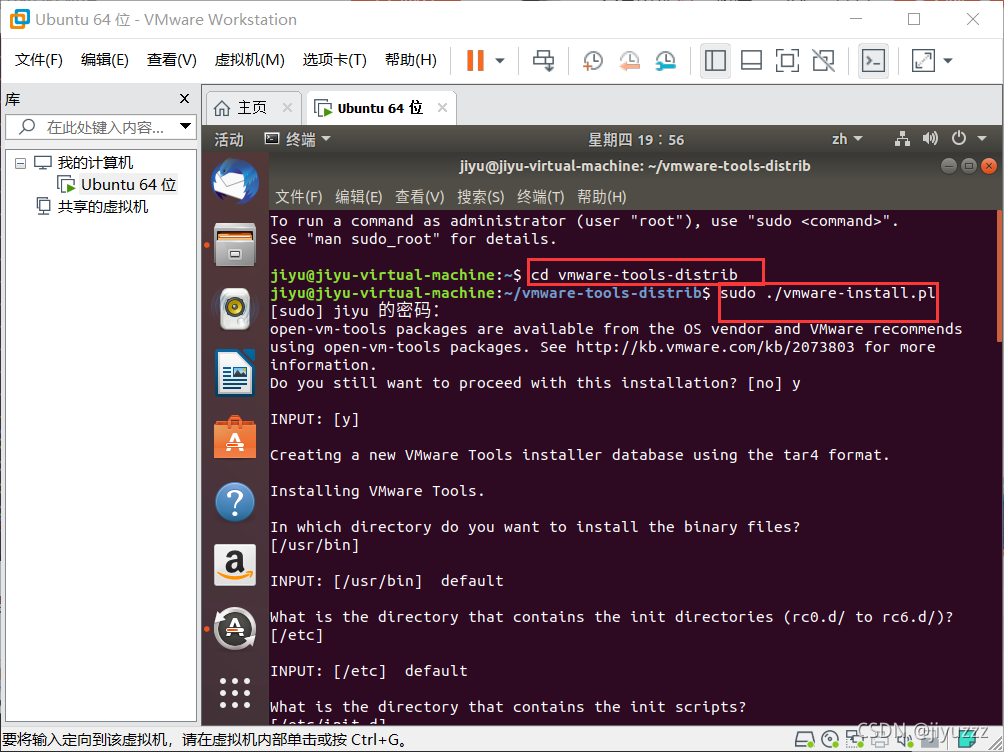Click the orange pause virtual machine button

tap(475, 61)
